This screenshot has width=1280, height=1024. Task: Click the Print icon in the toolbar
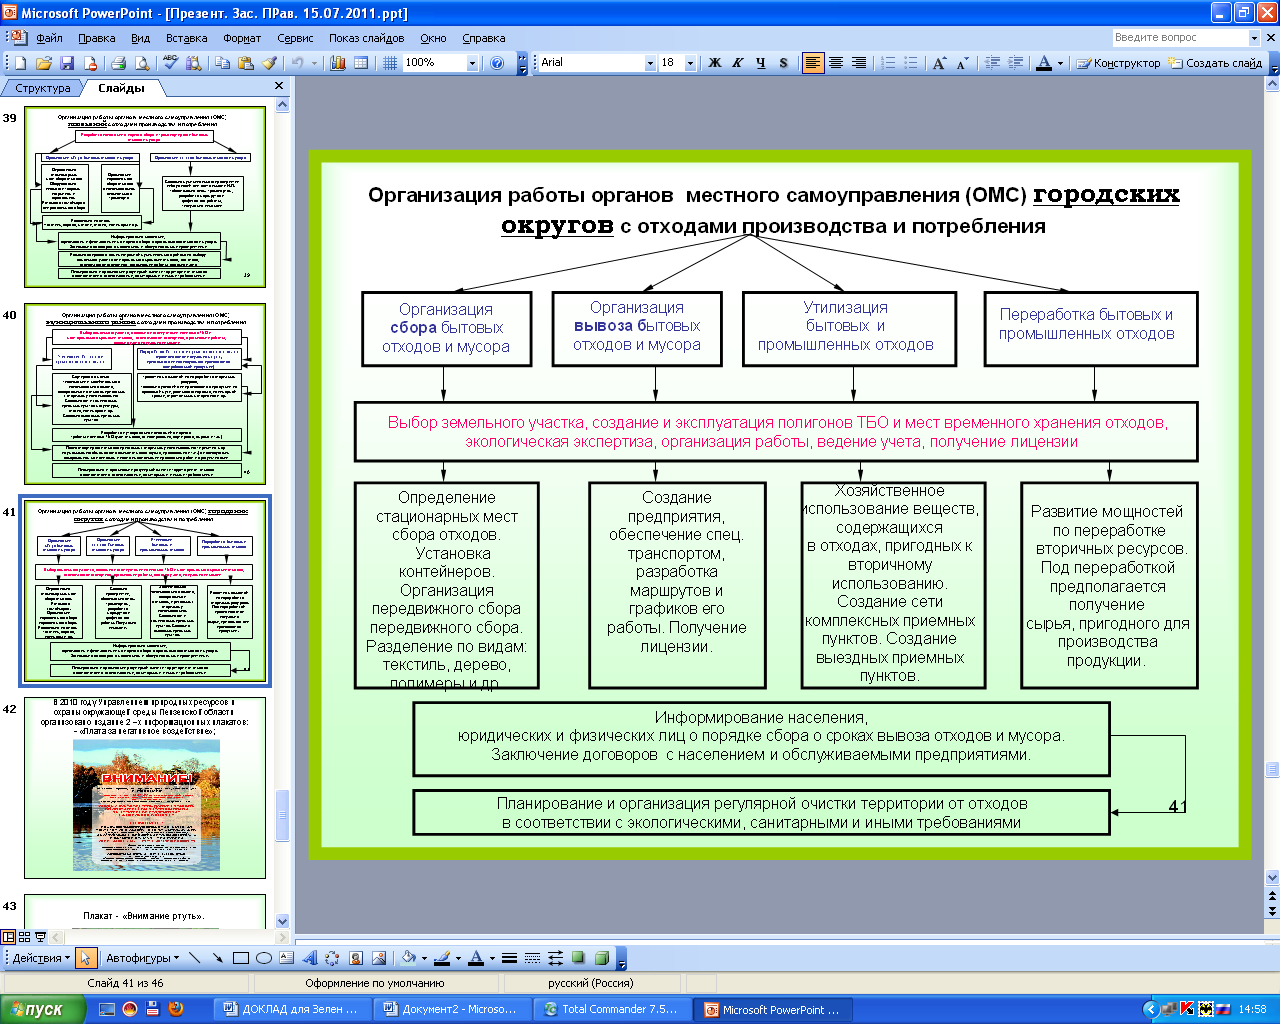tap(119, 63)
